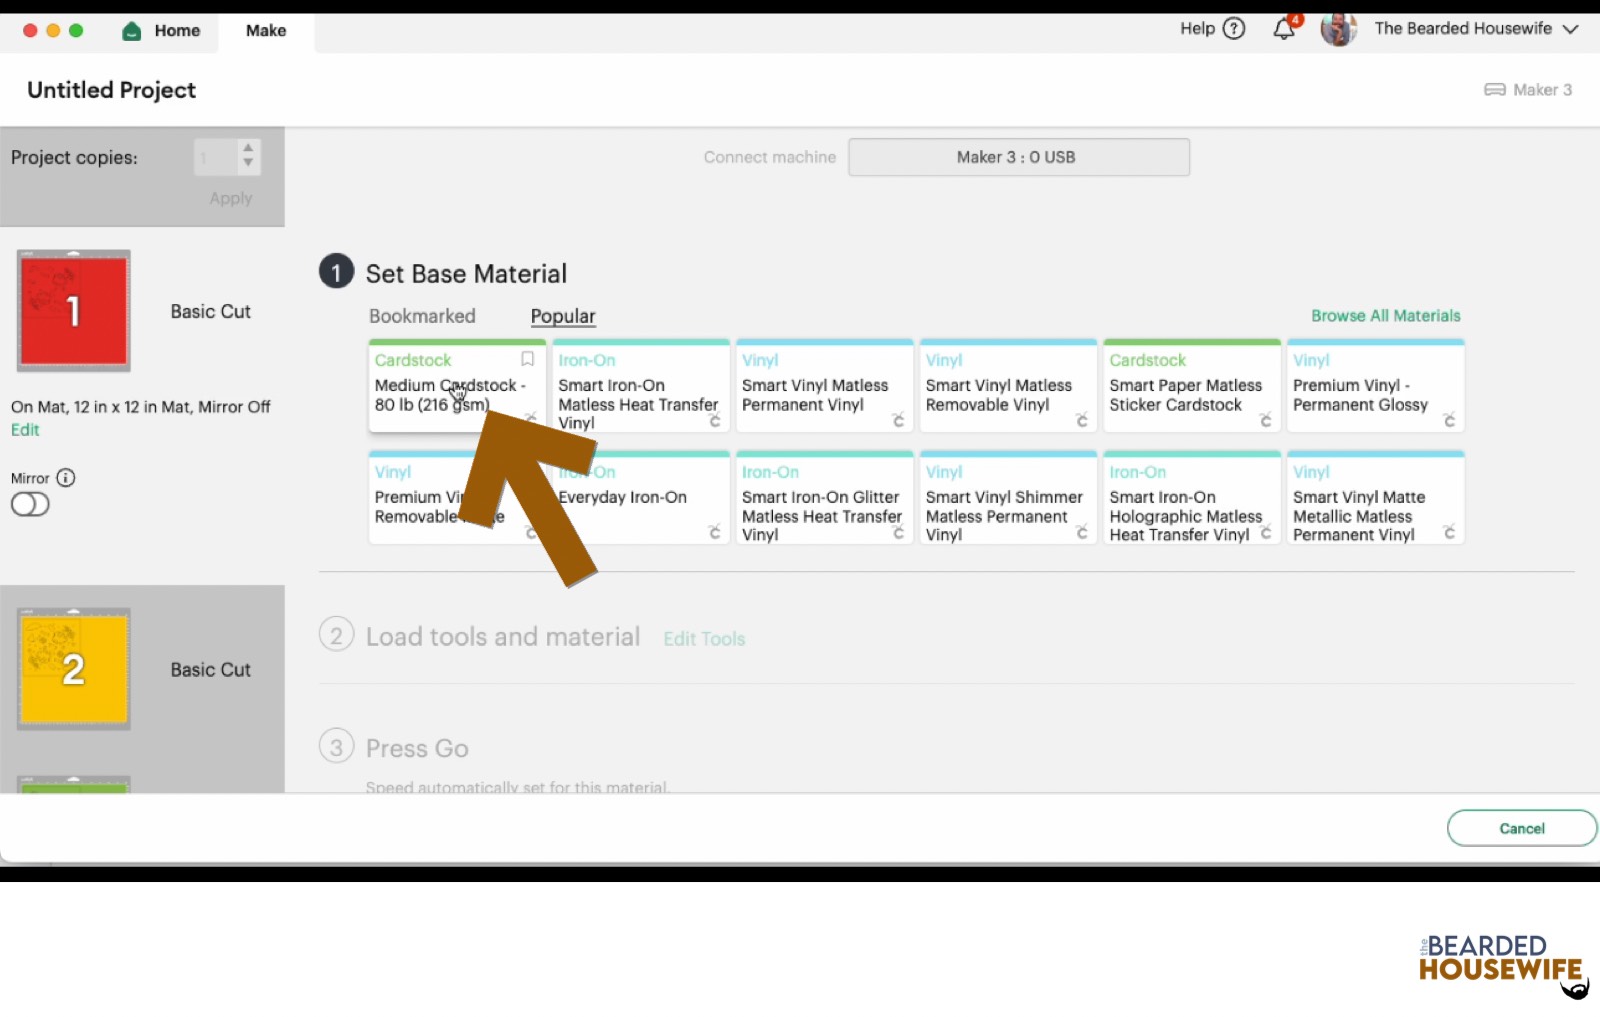The width and height of the screenshot is (1600, 1017).
Task: Choose Smart Vinyl Shimmer Matless Permanent Vinyl
Action: coord(1008,498)
